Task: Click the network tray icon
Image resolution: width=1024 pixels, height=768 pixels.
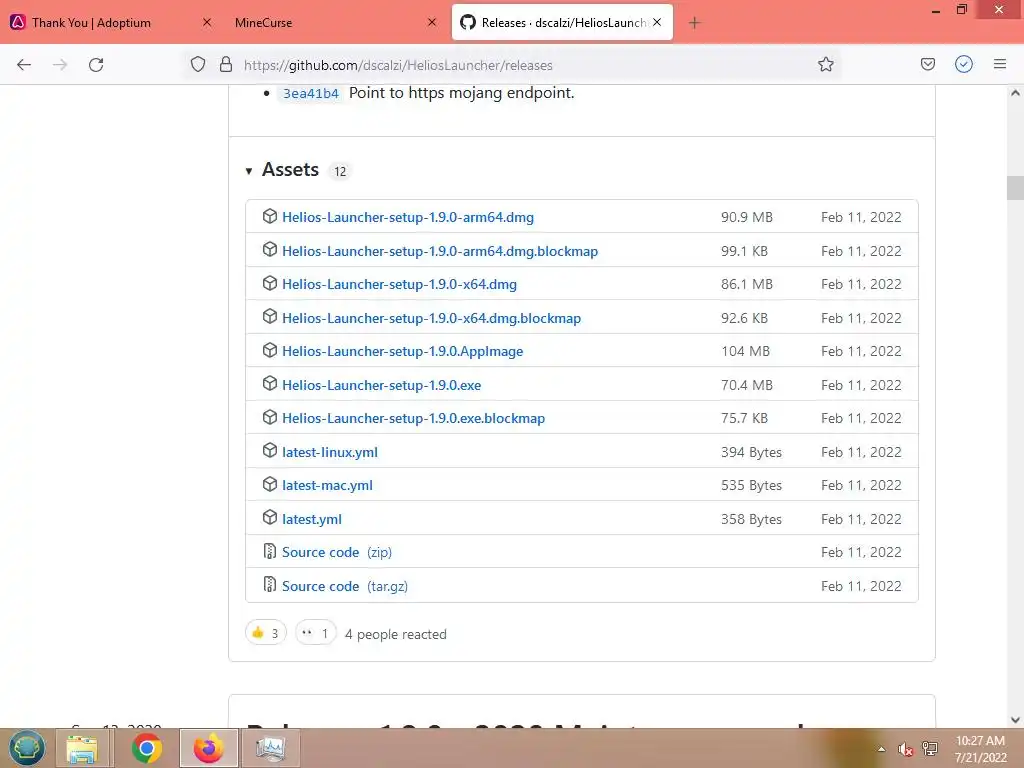Action: tap(930, 749)
